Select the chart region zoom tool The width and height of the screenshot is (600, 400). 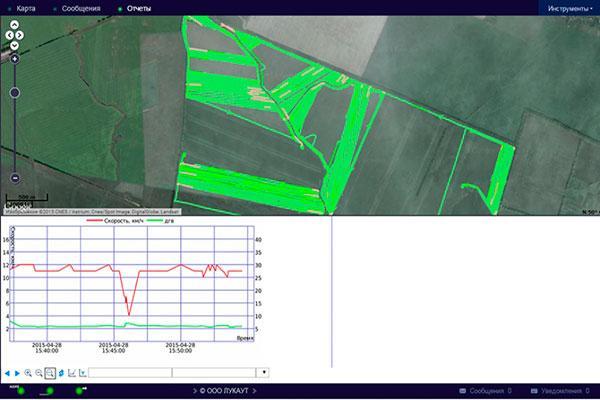50,373
